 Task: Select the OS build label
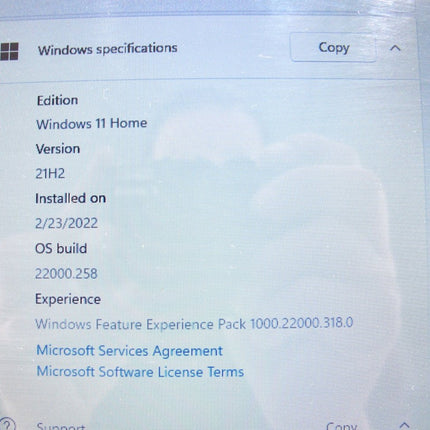(61, 248)
